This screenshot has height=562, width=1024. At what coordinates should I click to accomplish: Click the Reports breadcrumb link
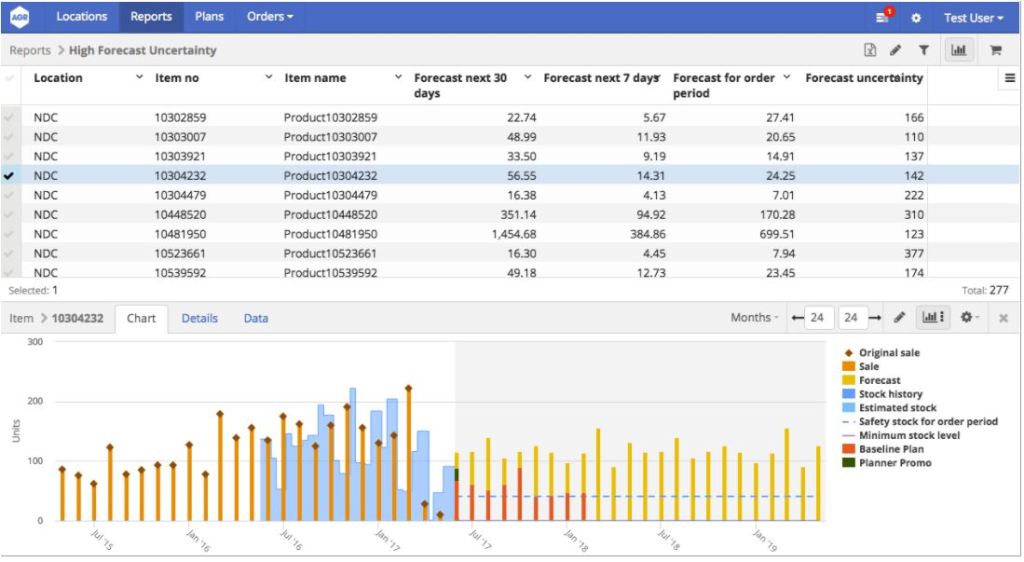coord(30,50)
